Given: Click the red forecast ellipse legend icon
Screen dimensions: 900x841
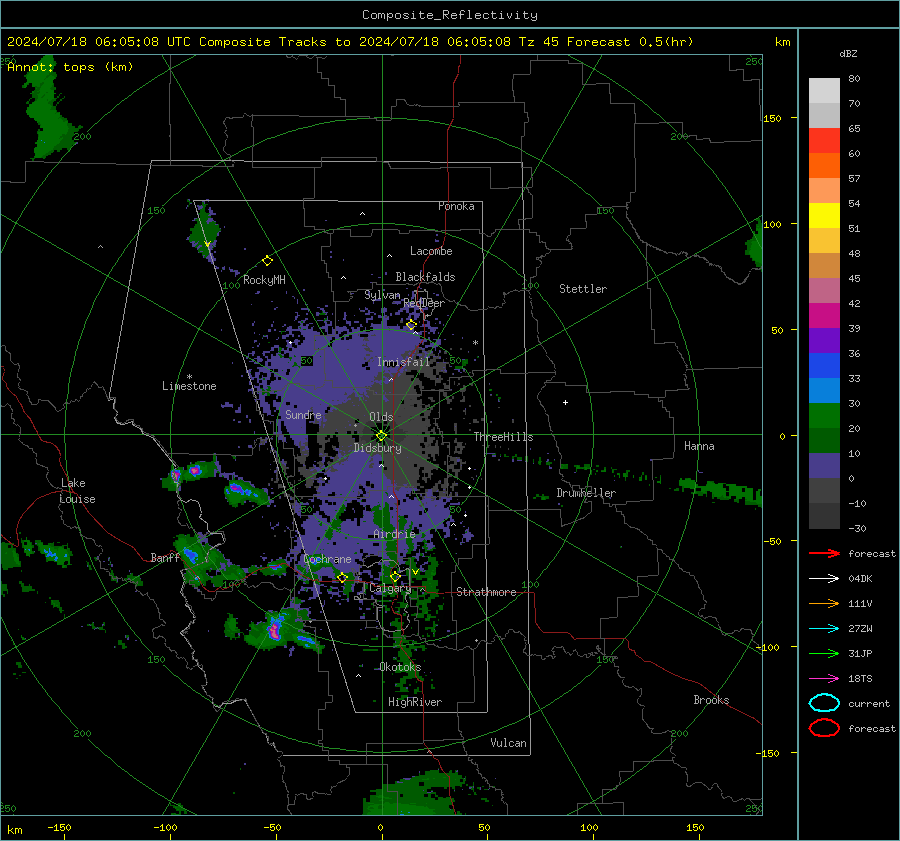Looking at the screenshot, I should [x=824, y=728].
